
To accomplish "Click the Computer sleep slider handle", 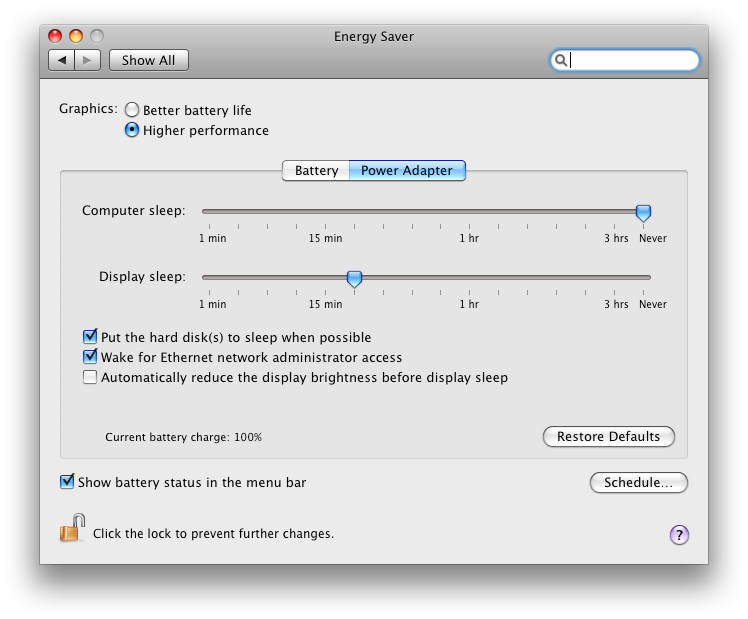I will [643, 213].
